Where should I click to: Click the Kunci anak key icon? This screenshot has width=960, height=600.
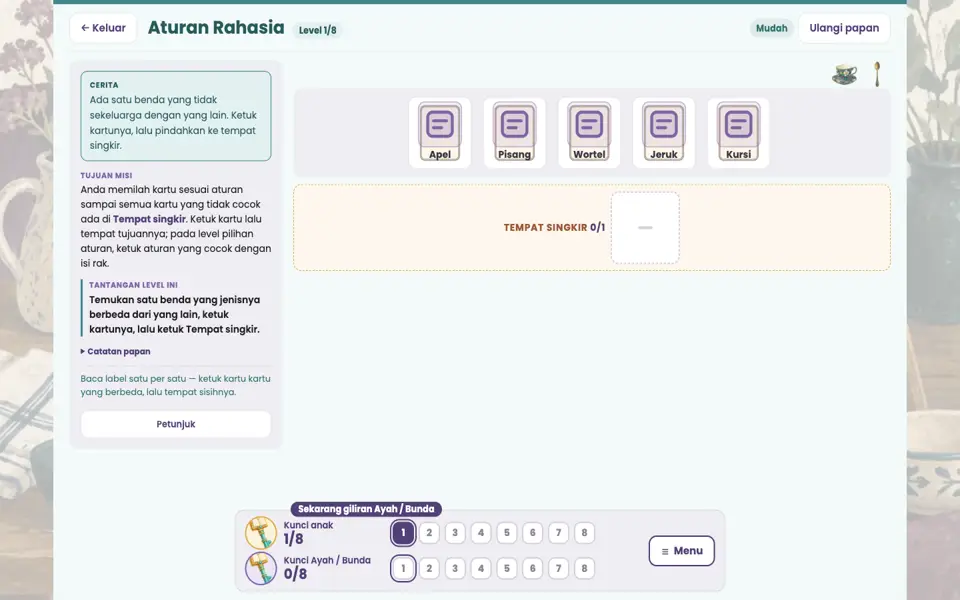pos(261,532)
